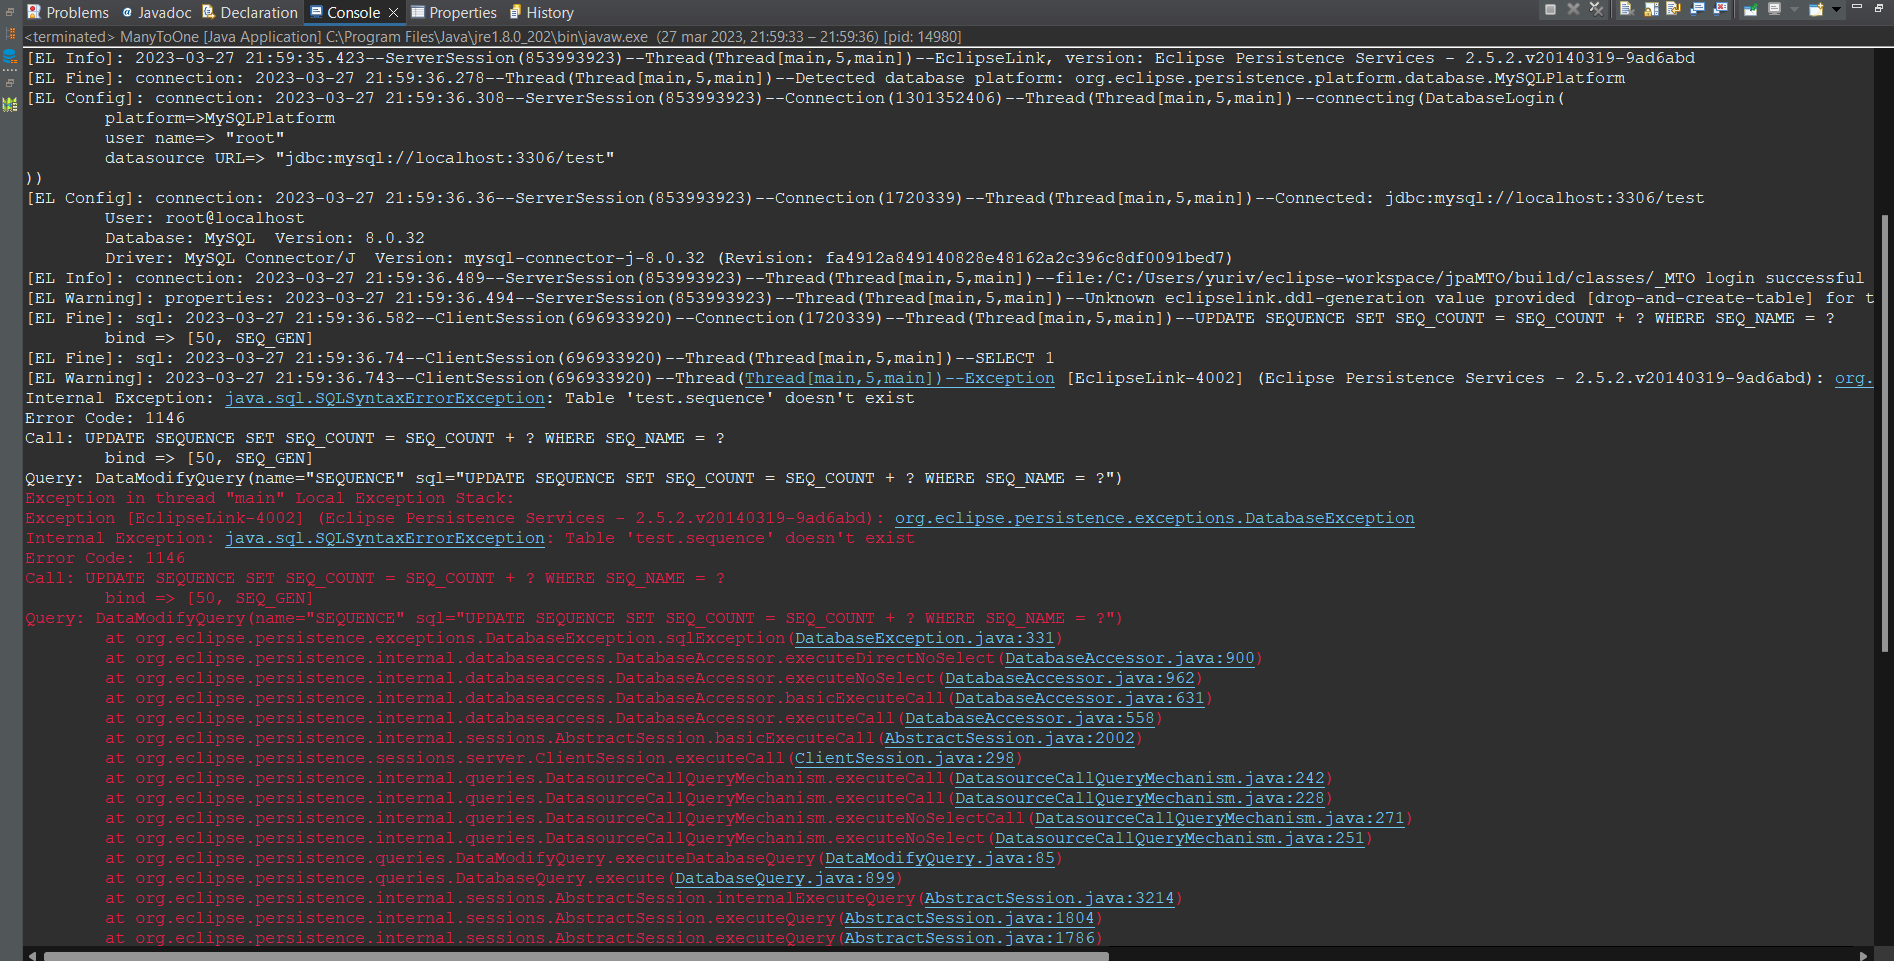Screen dimensions: 1894x961
Task: Click 'User: root@localhost' line
Action: (x=205, y=218)
